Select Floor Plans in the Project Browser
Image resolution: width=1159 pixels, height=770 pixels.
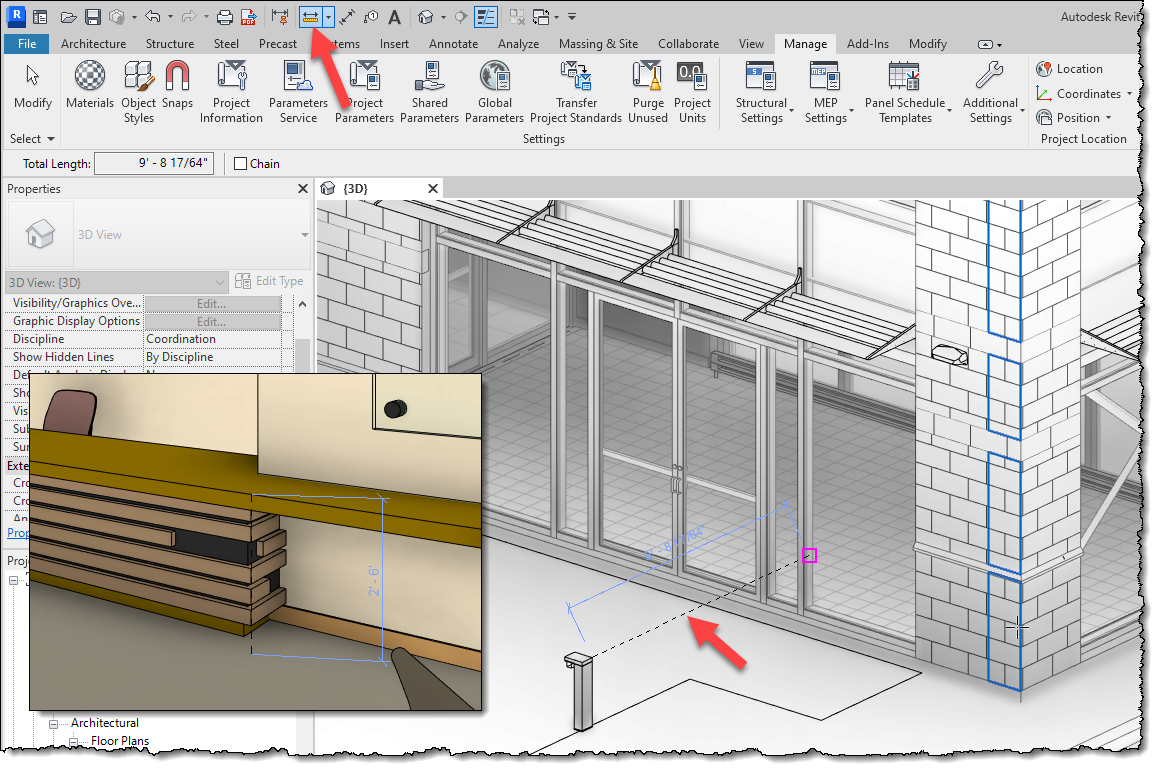click(120, 741)
